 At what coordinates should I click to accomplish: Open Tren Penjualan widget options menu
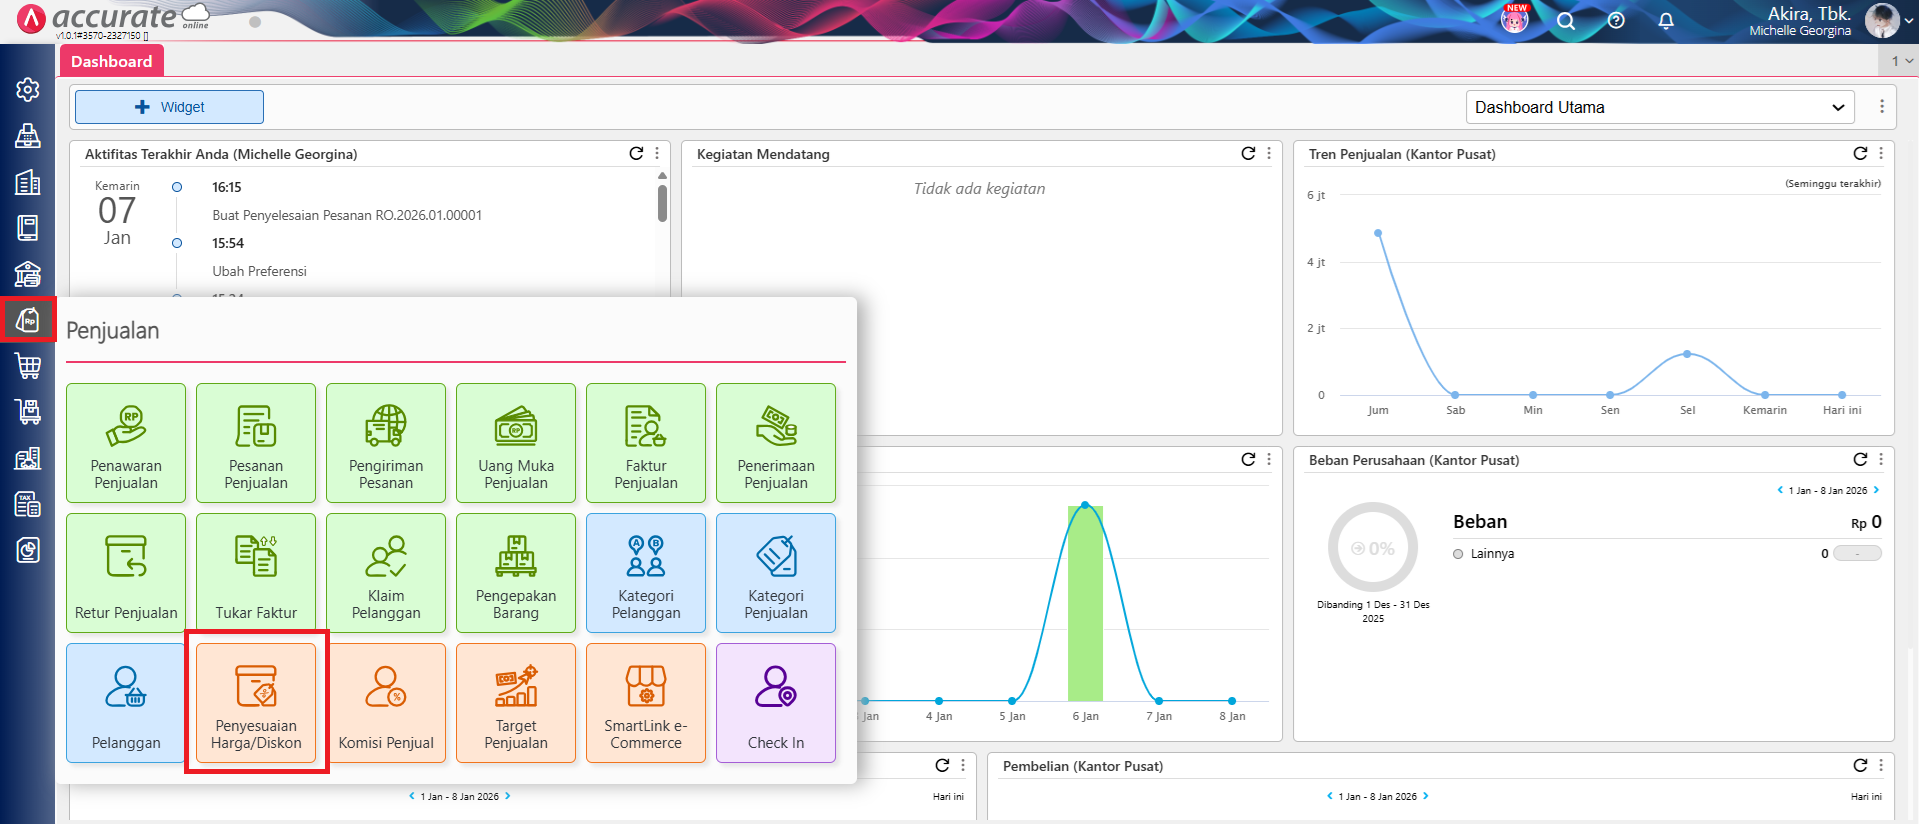click(1881, 154)
